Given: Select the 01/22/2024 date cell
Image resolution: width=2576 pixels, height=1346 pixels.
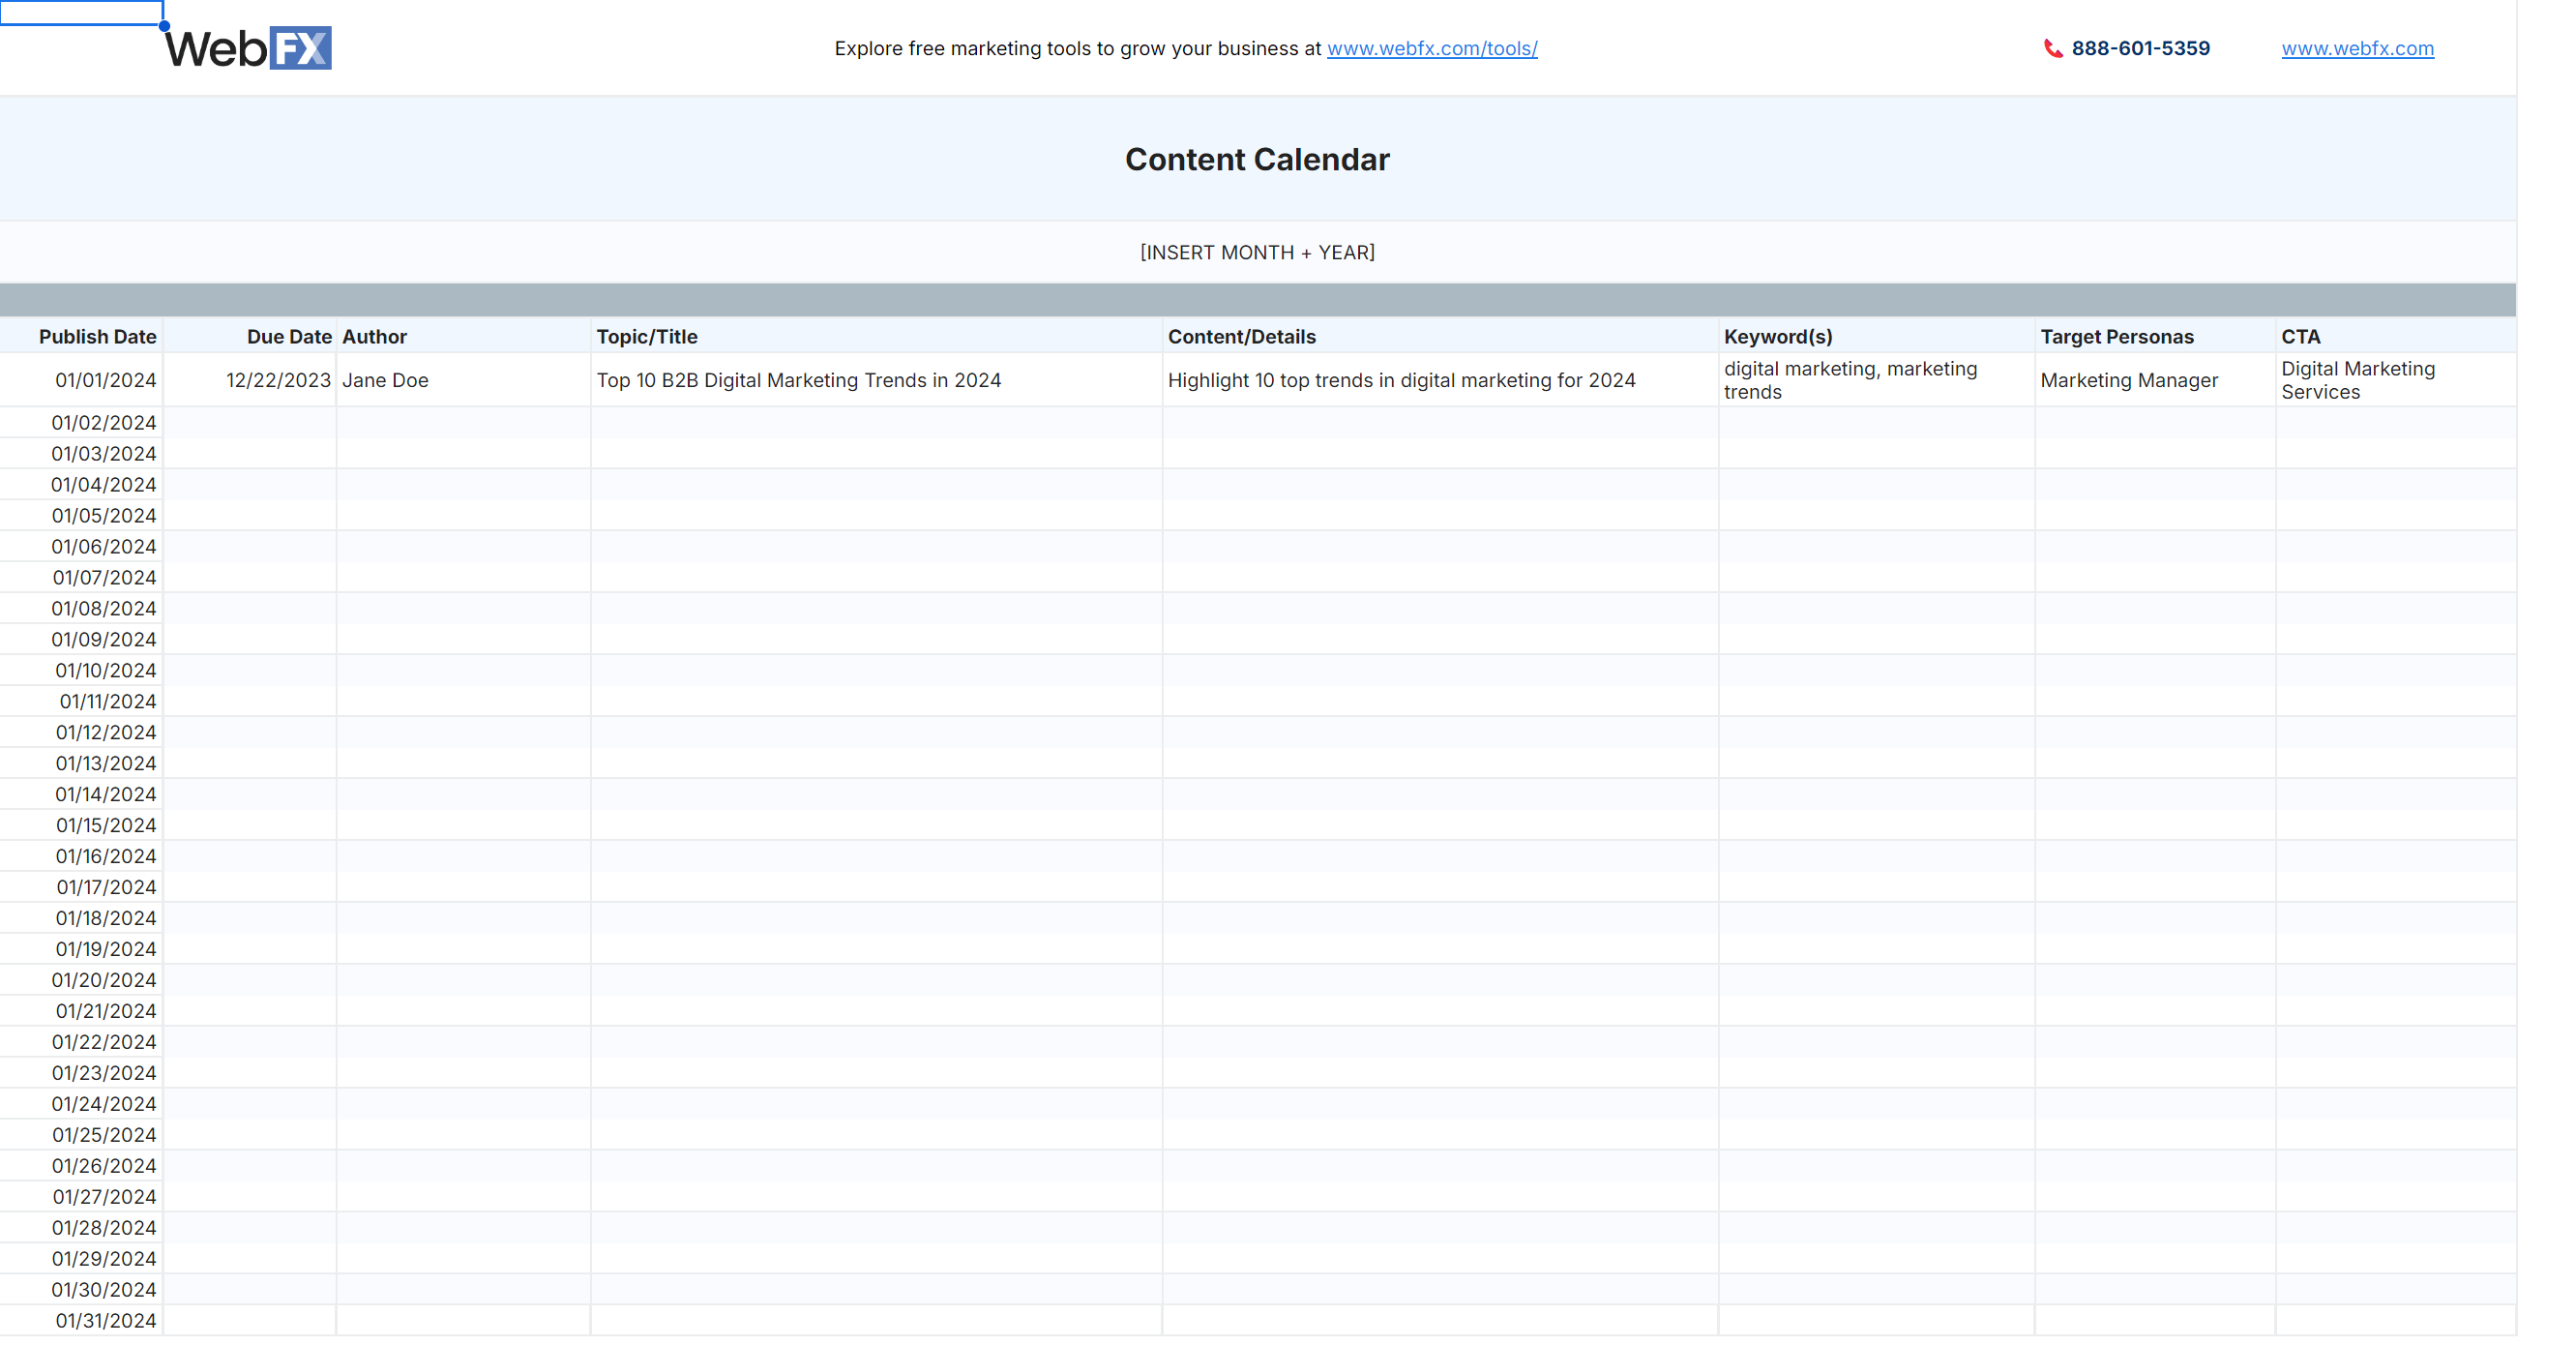Looking at the screenshot, I should 81,1042.
